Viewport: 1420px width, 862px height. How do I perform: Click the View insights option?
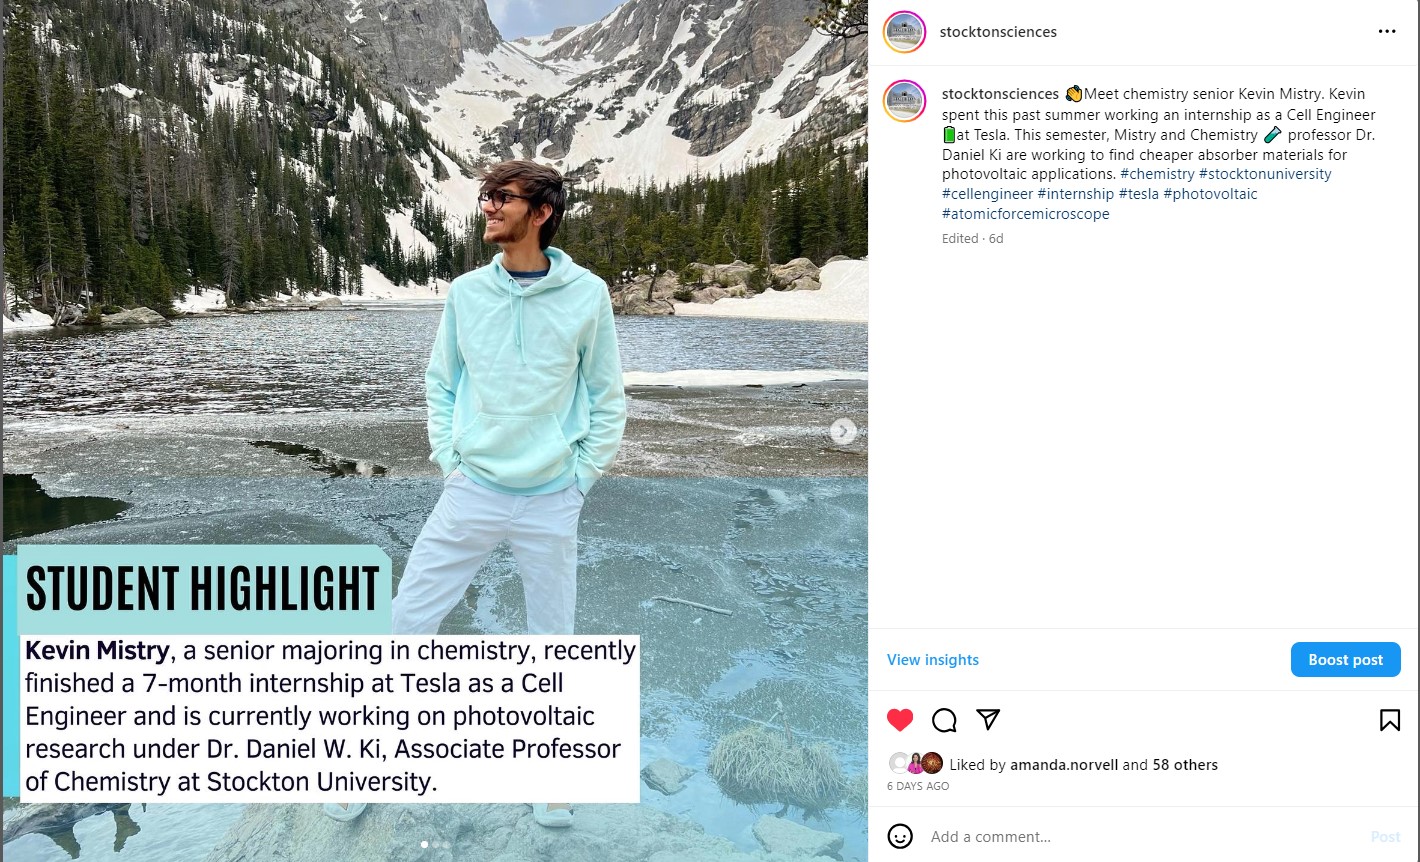click(x=932, y=659)
